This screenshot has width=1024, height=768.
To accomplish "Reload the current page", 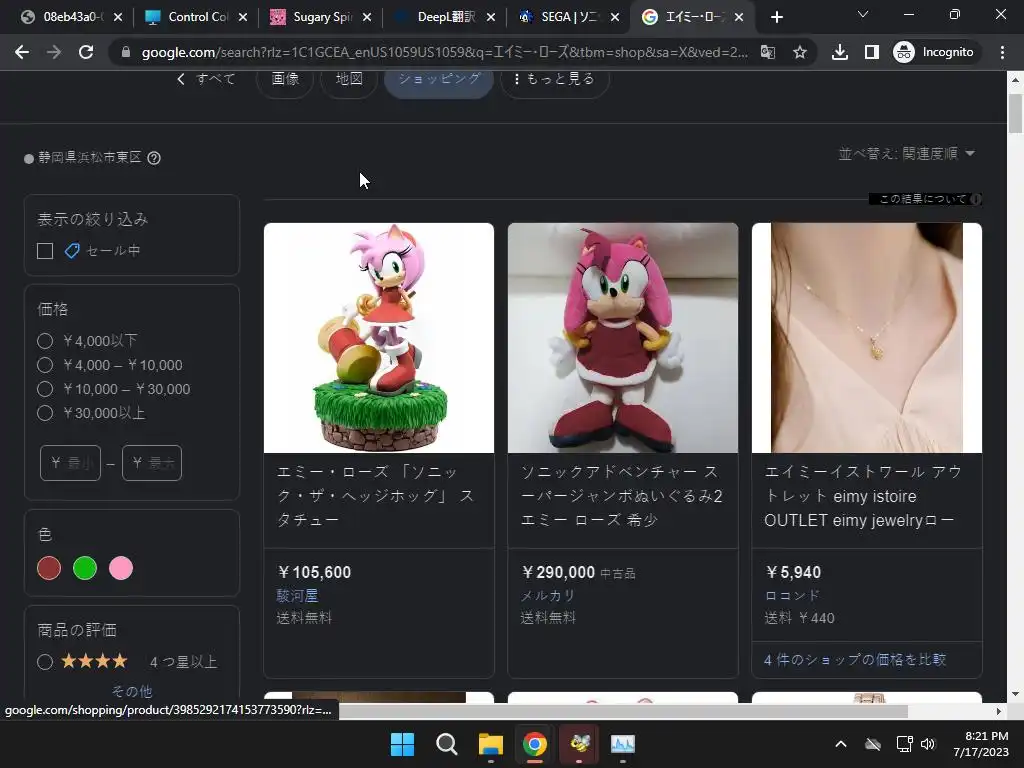I will click(x=86, y=52).
